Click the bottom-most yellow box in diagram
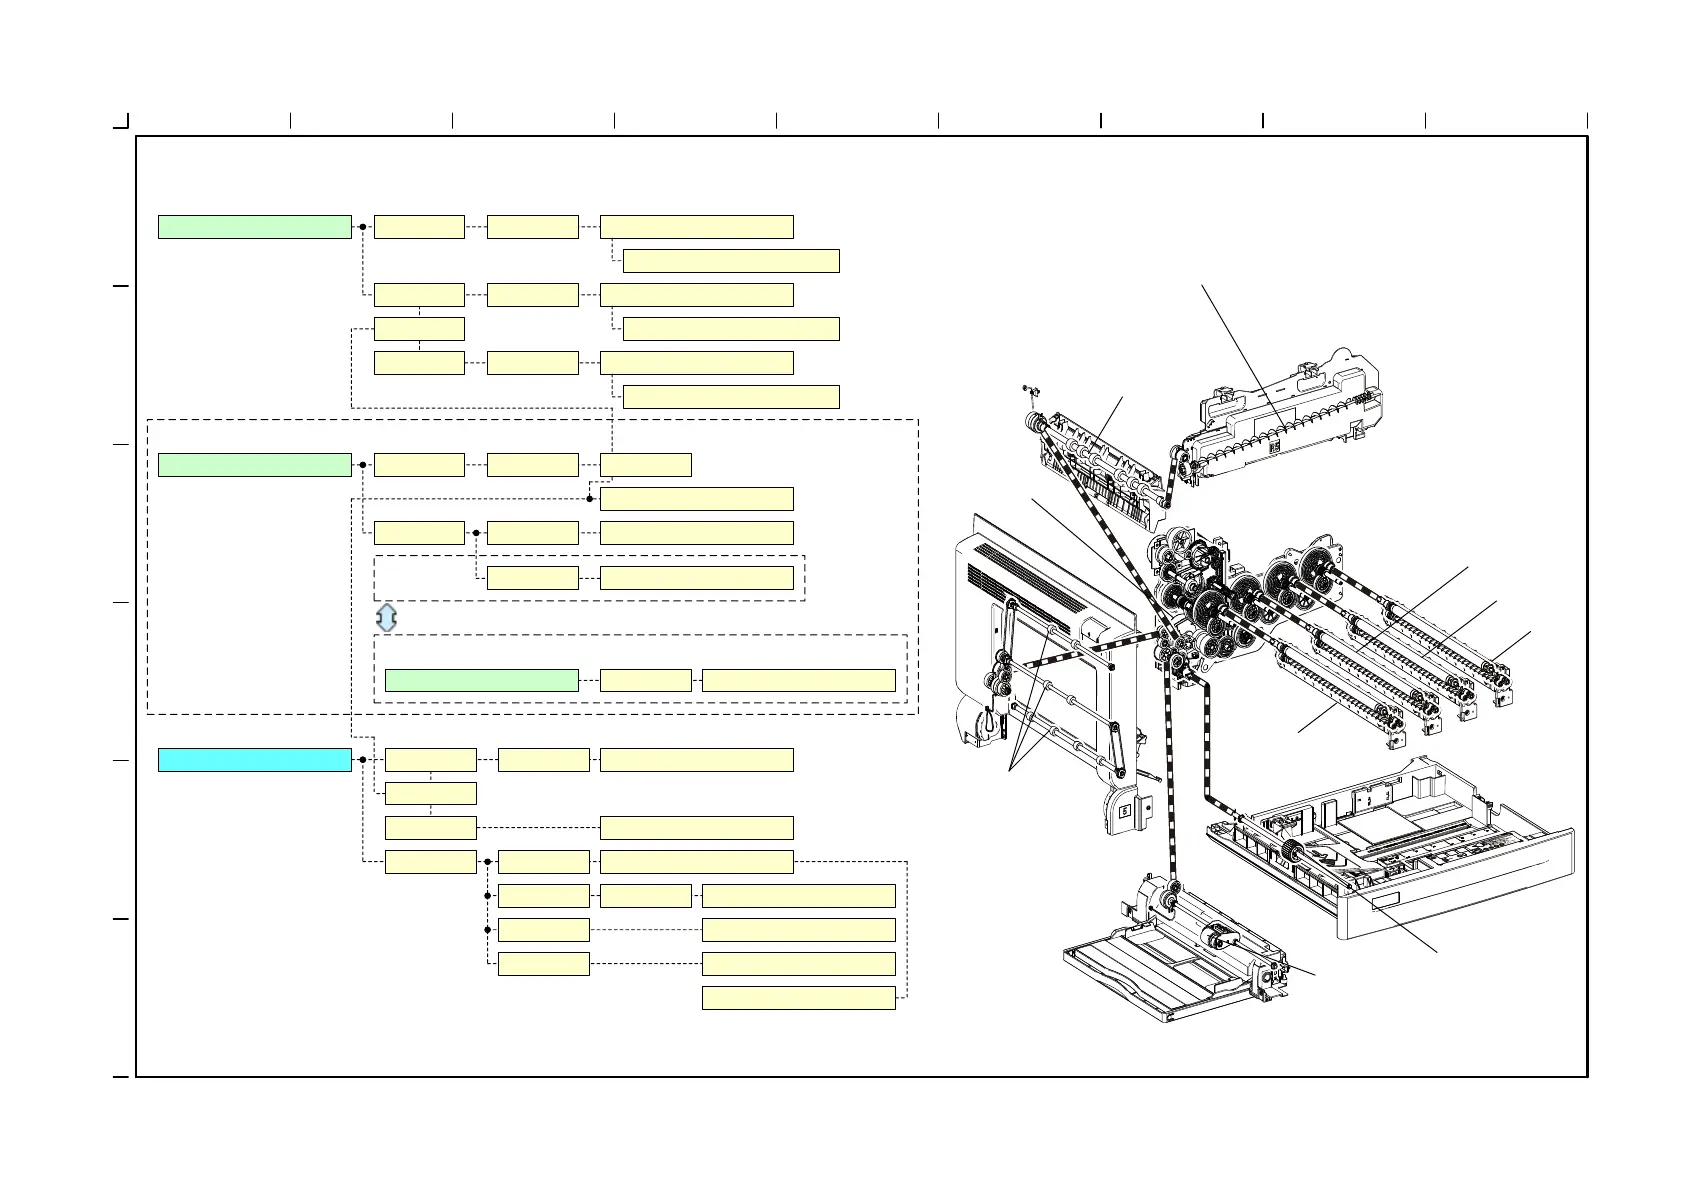1684x1190 pixels. pyautogui.click(x=798, y=998)
